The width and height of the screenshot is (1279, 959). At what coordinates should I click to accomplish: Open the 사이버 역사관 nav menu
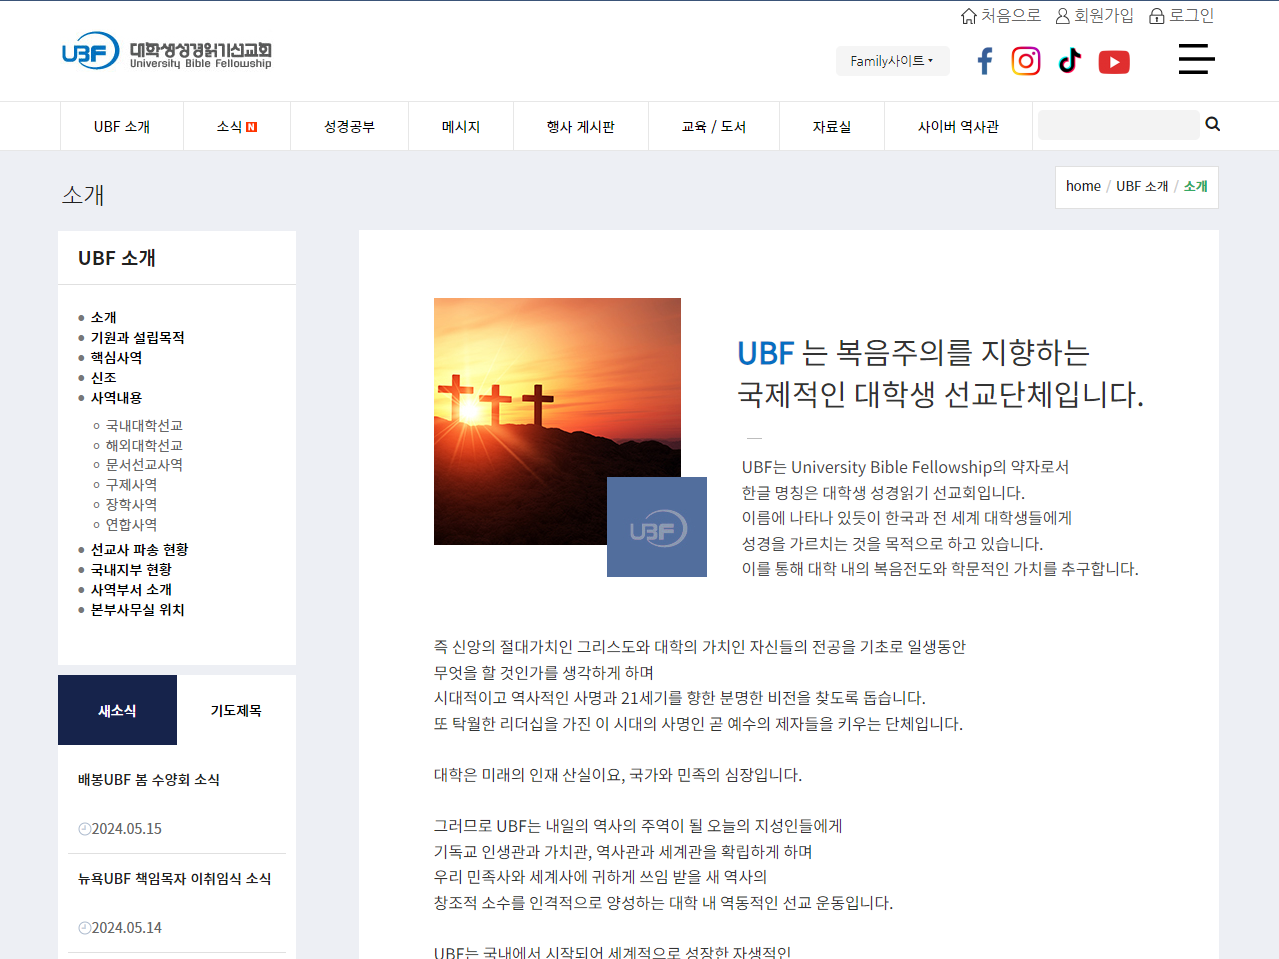click(x=958, y=127)
